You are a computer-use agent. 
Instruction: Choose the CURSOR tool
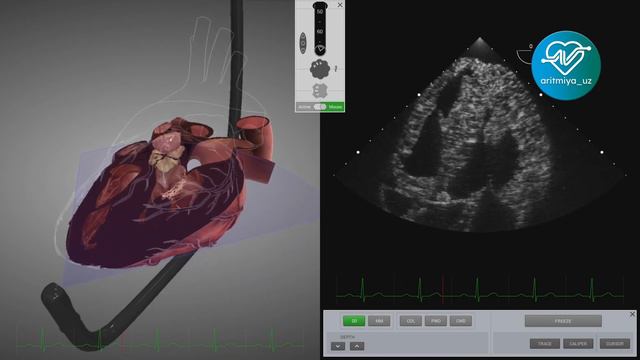(x=615, y=344)
